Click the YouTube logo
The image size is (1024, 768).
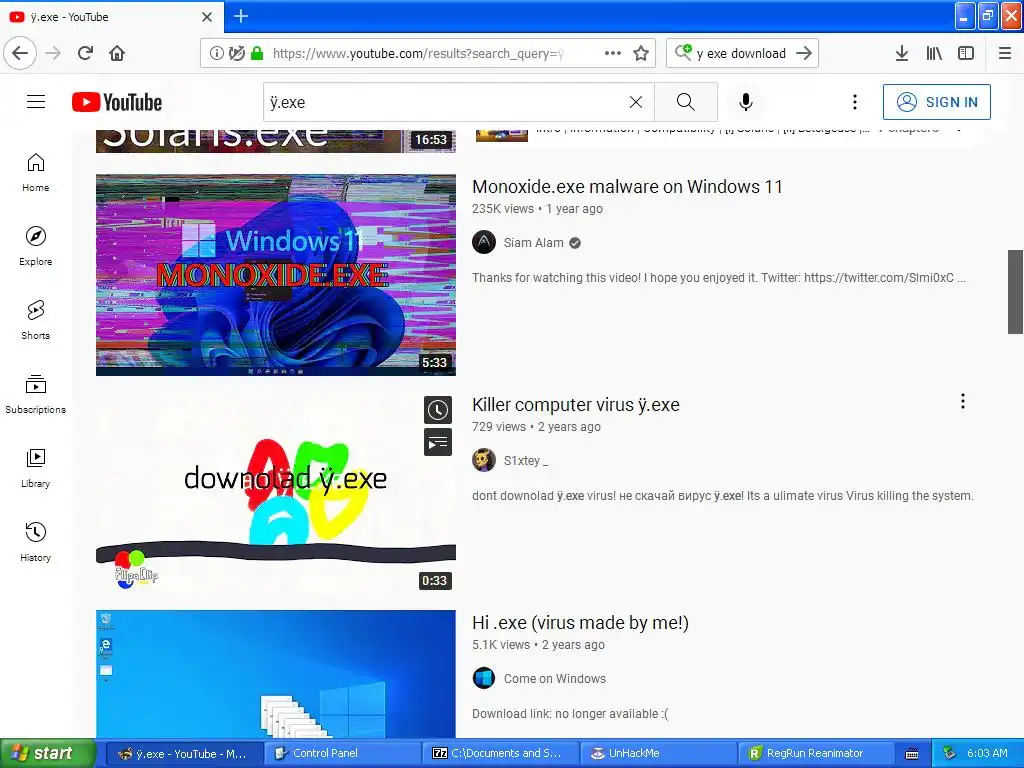pyautogui.click(x=117, y=102)
